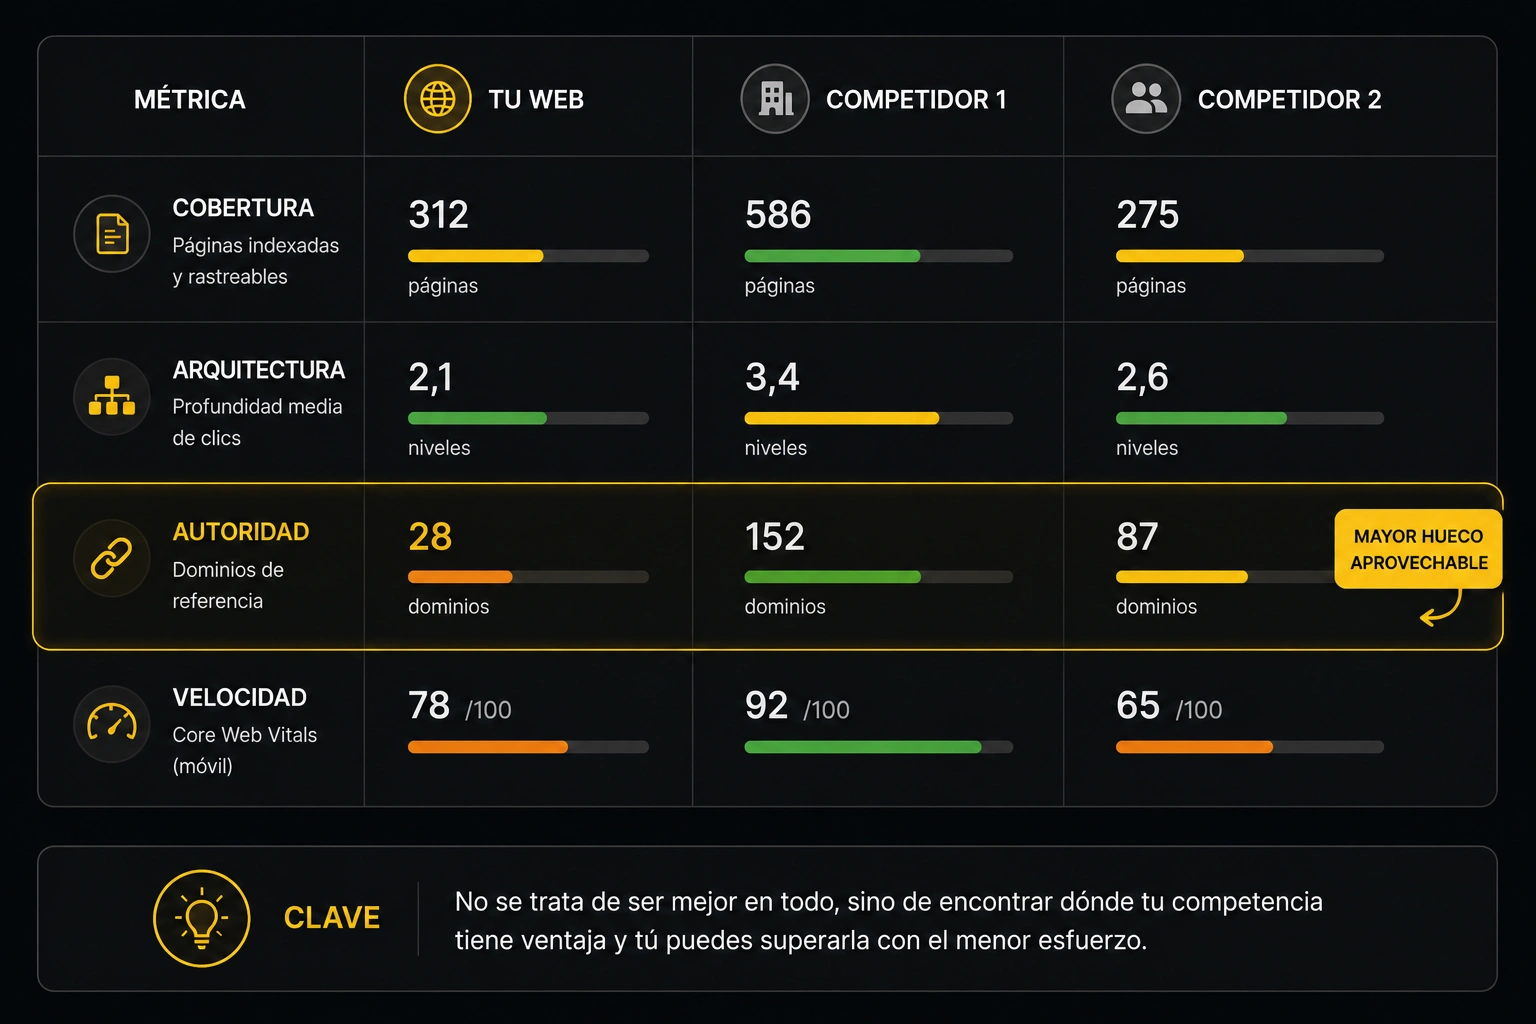The height and width of the screenshot is (1024, 1536).
Task: Select the COMPETIDOR 1 column header text
Action: 916,100
